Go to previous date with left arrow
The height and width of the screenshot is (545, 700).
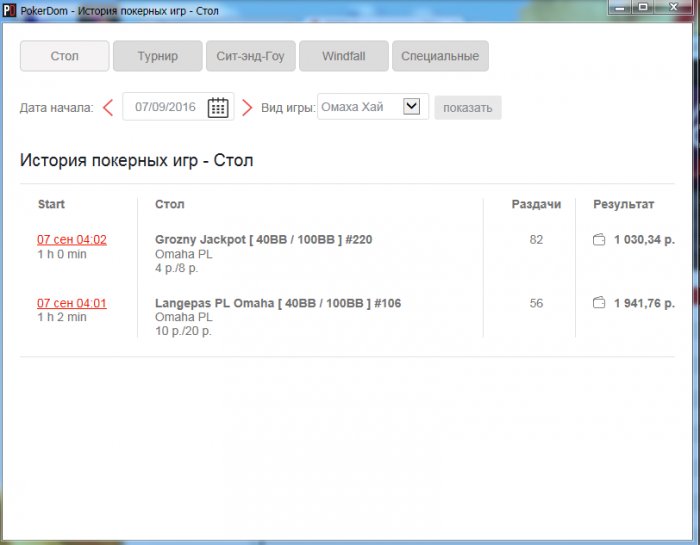coord(108,108)
